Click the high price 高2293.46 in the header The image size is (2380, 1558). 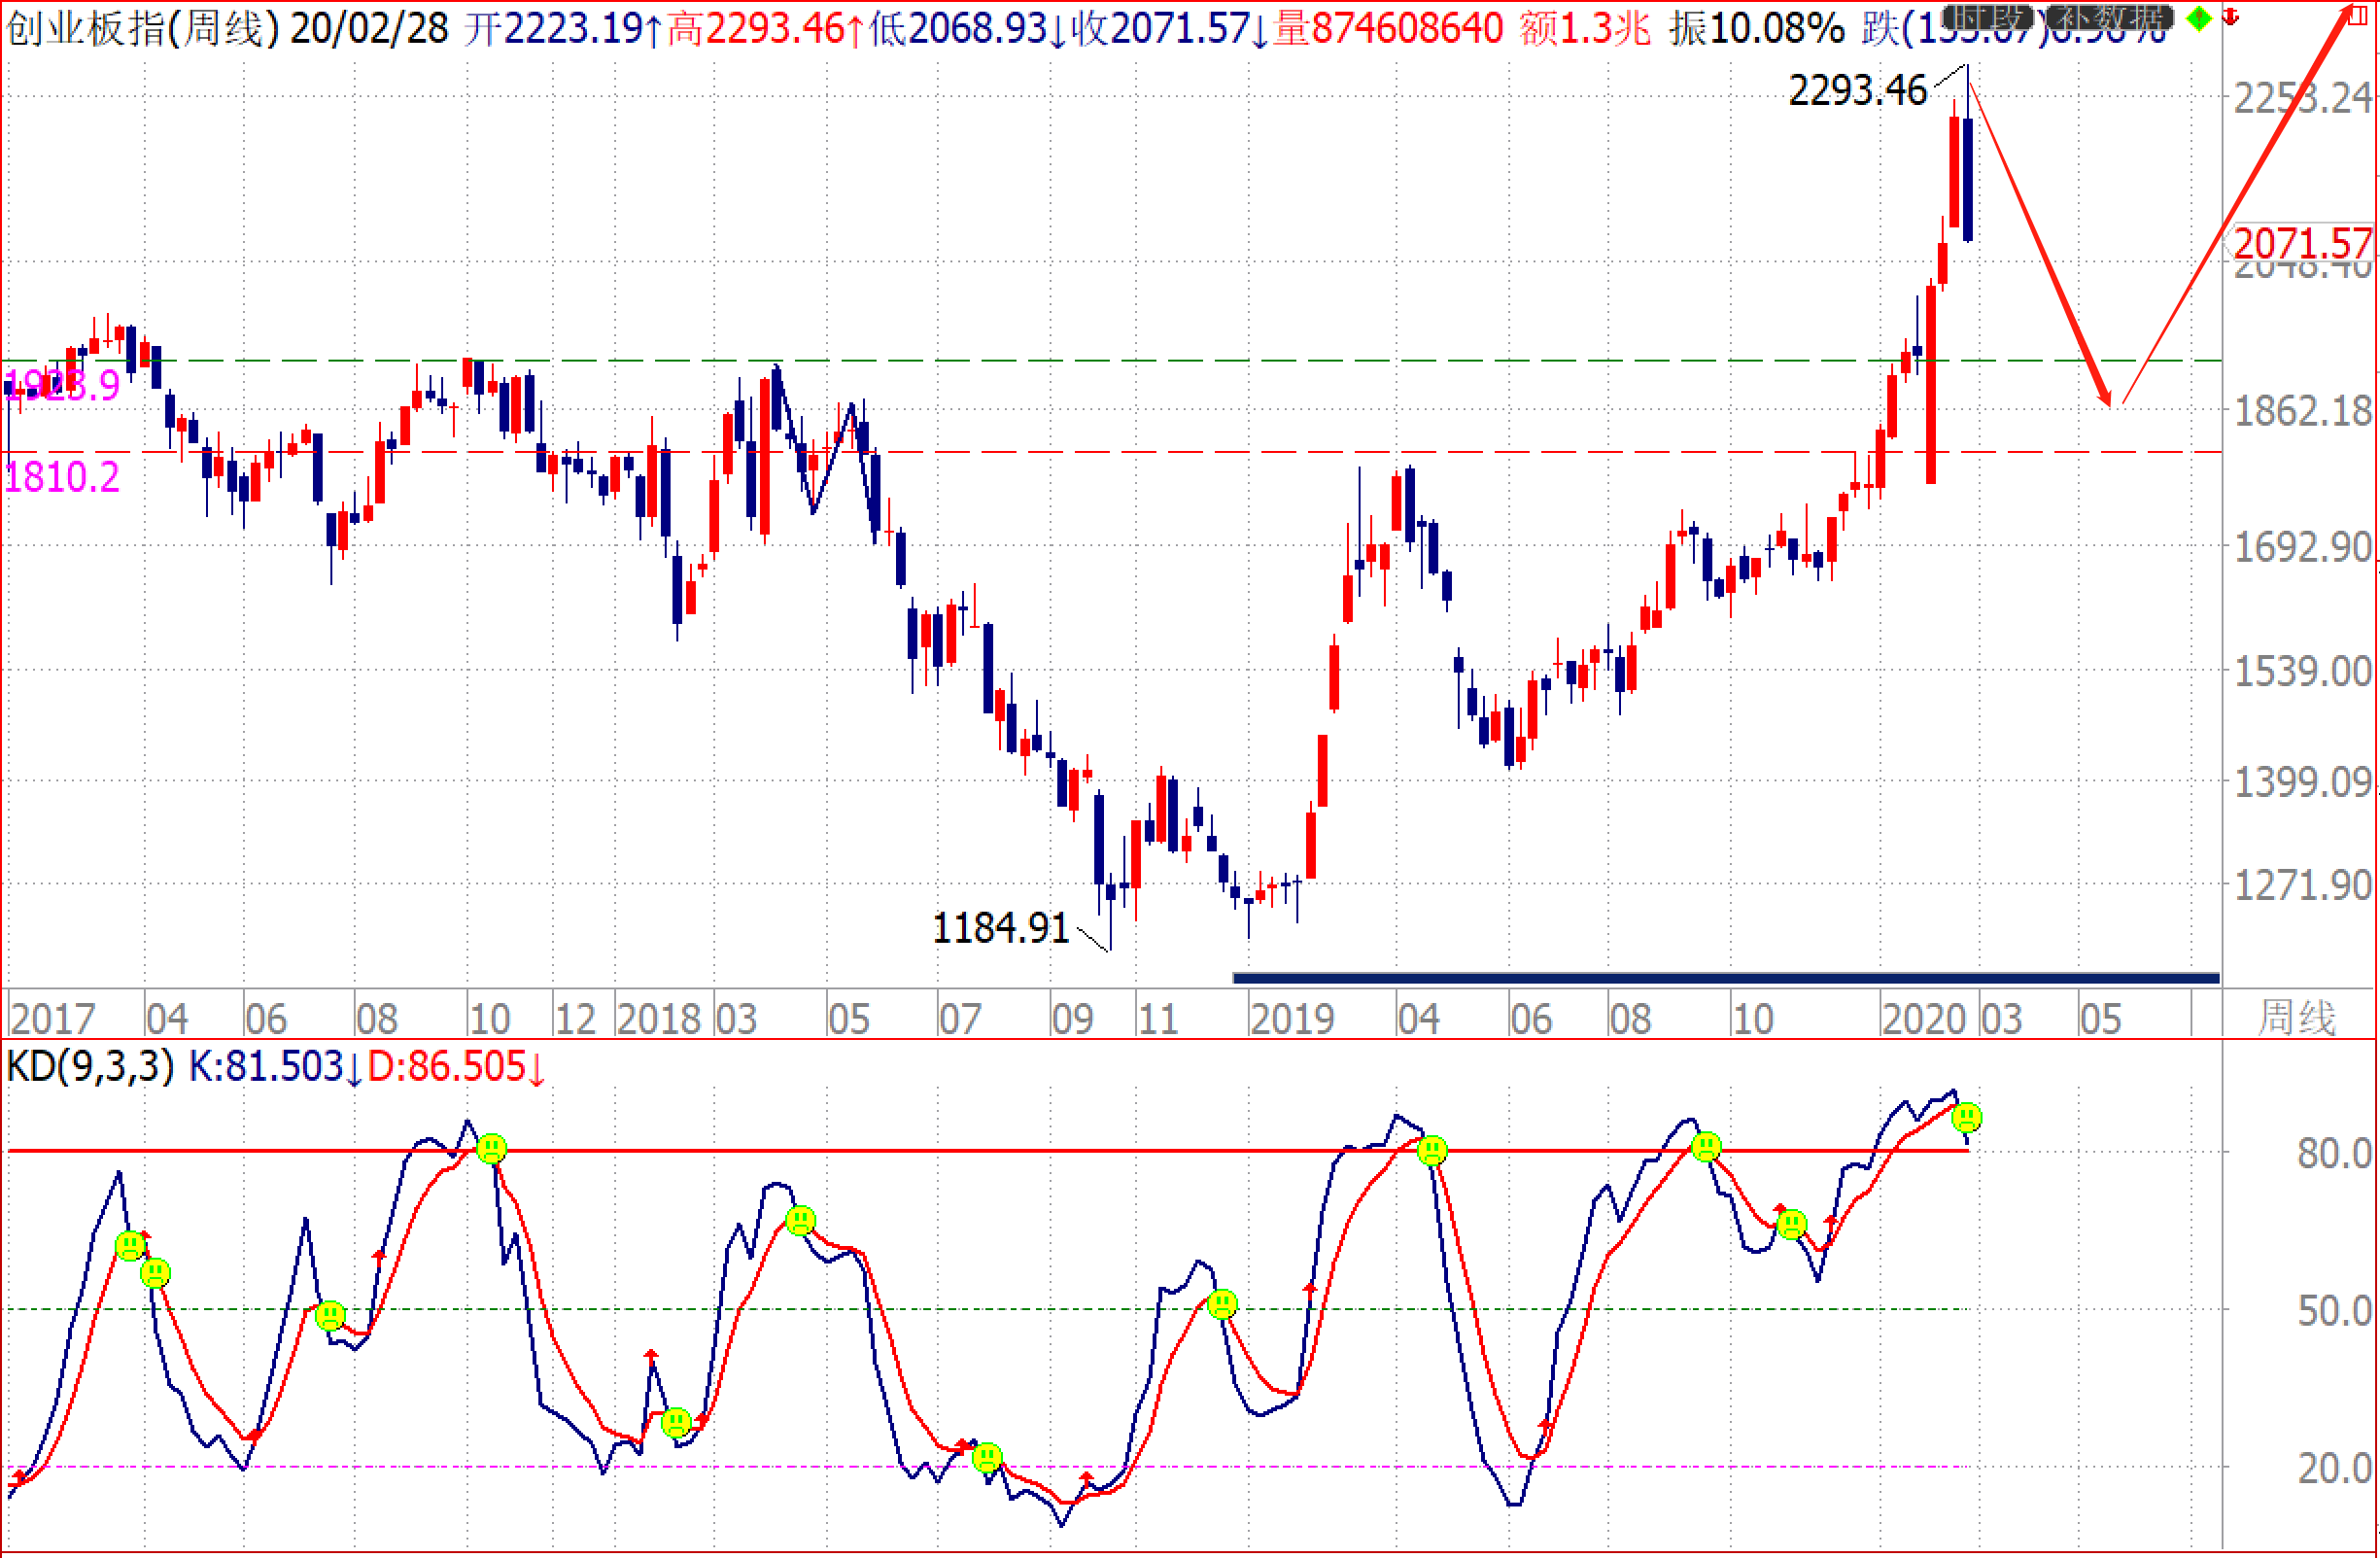pos(766,28)
